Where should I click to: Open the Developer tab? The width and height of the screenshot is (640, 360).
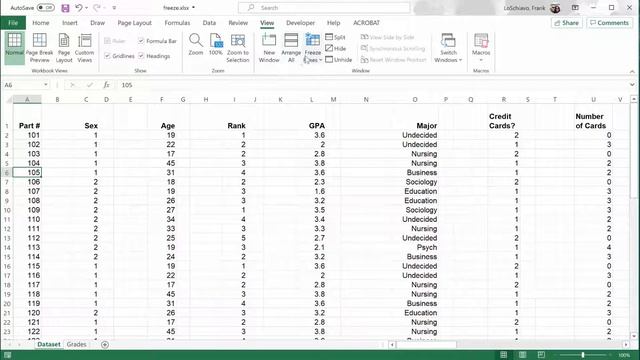(300, 23)
